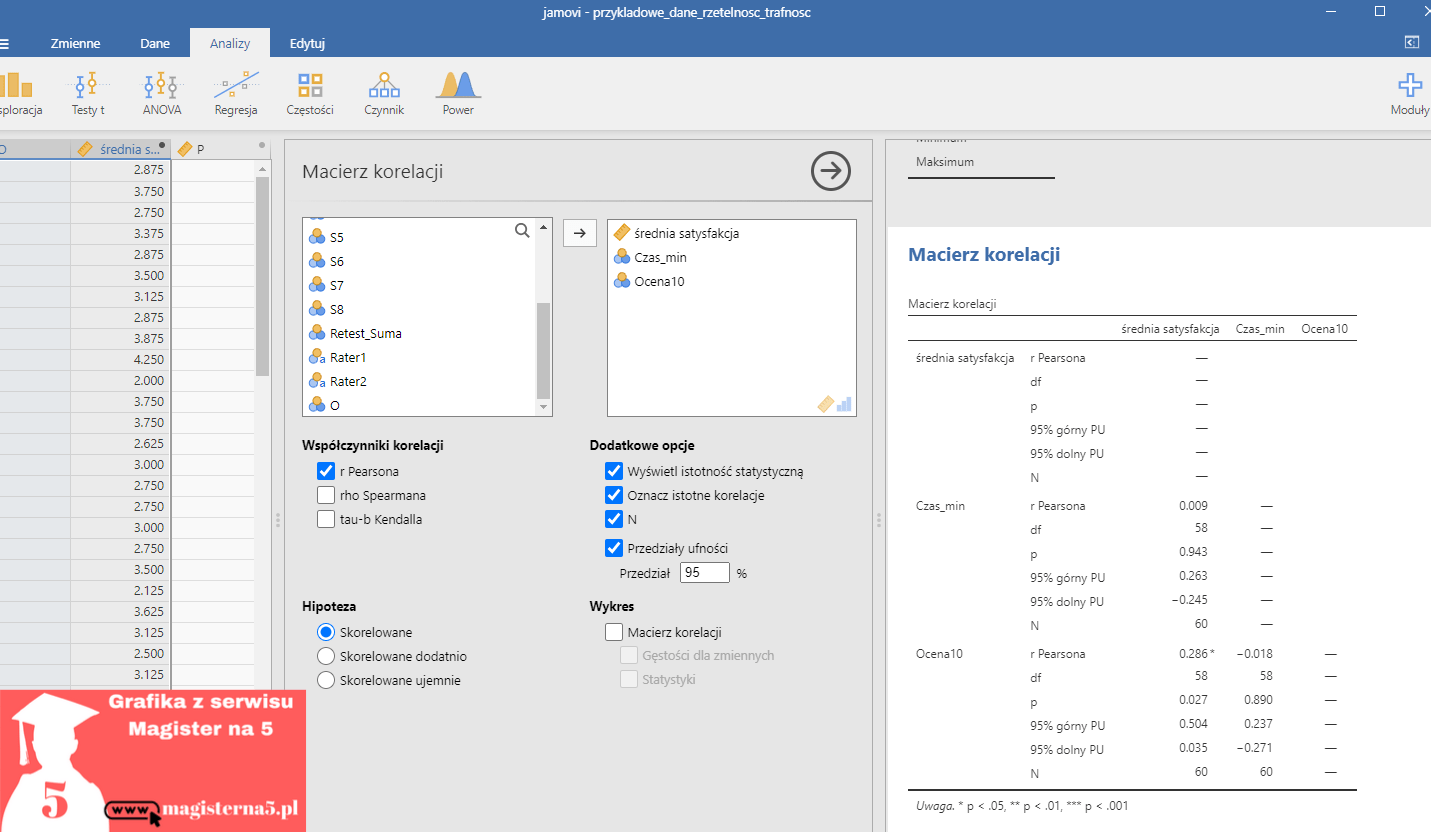Image resolution: width=1431 pixels, height=832 pixels.
Task: Open the Czynnik analysis menu
Action: click(384, 93)
